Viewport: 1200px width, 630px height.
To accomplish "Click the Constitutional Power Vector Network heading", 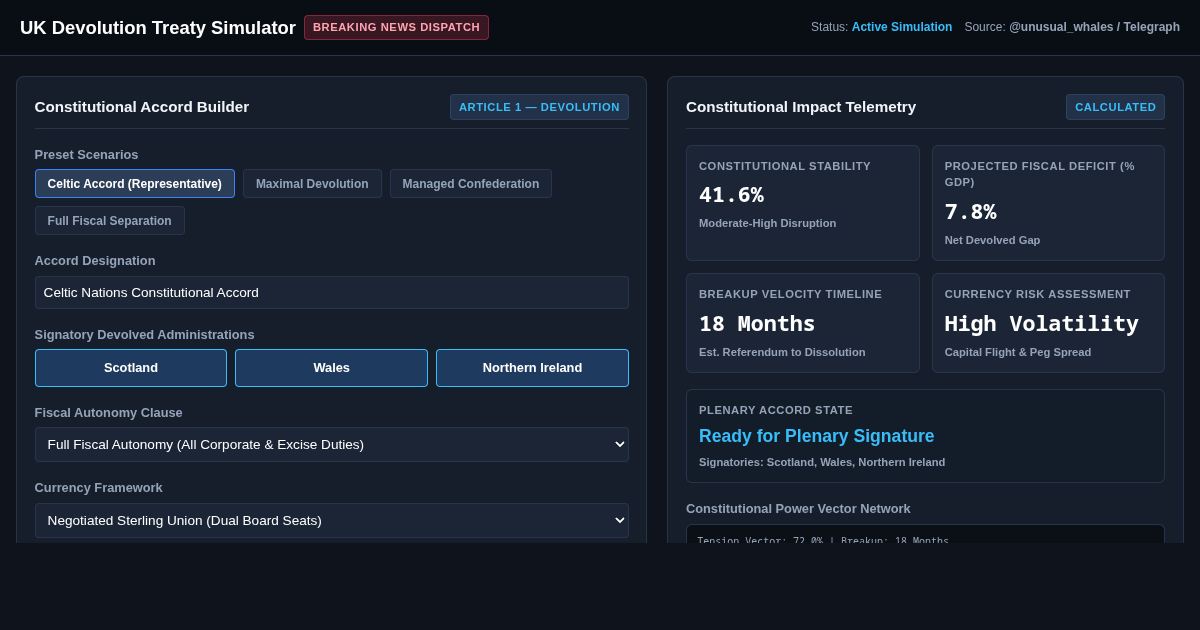I will [x=798, y=508].
